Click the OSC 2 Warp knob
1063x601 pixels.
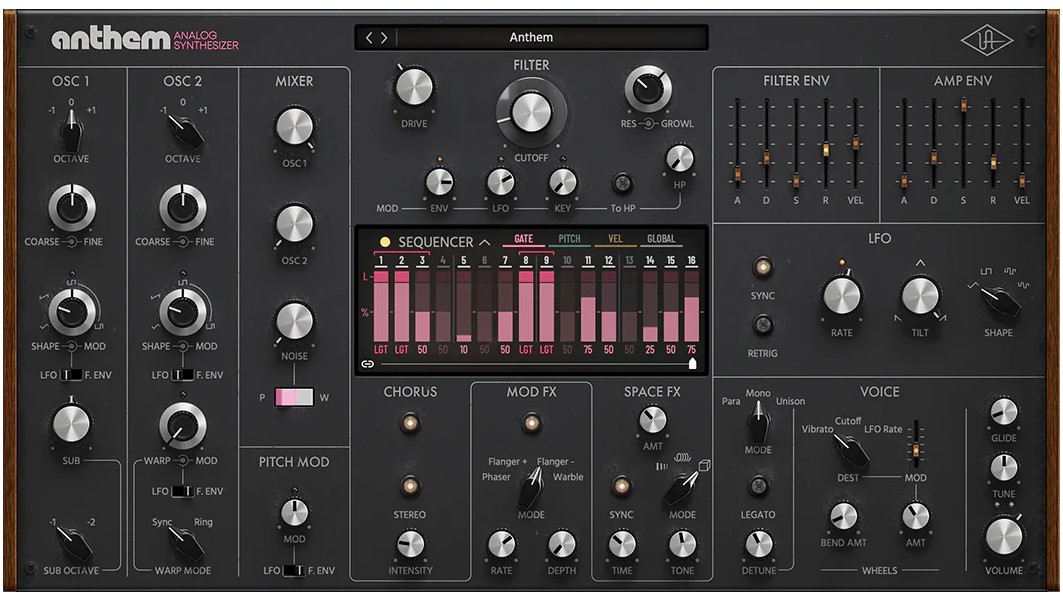pos(182,426)
